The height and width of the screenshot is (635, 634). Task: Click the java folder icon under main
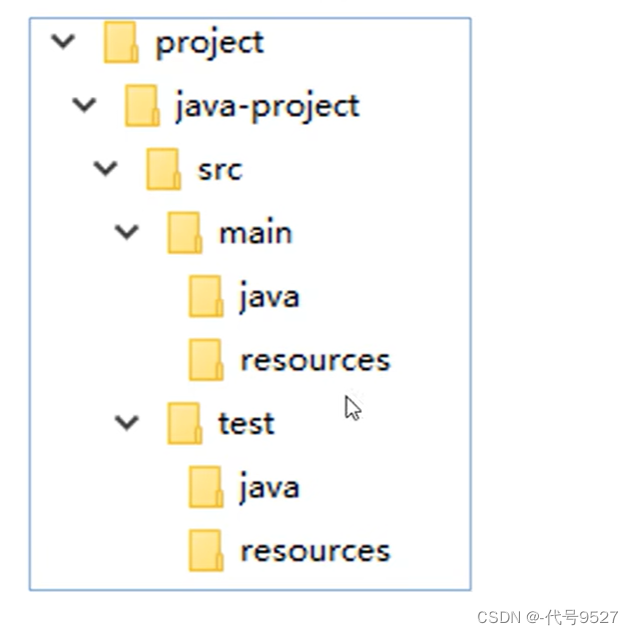tap(205, 297)
